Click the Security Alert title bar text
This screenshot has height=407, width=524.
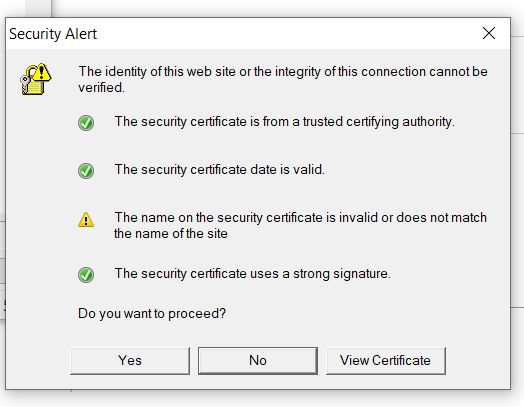click(x=53, y=34)
